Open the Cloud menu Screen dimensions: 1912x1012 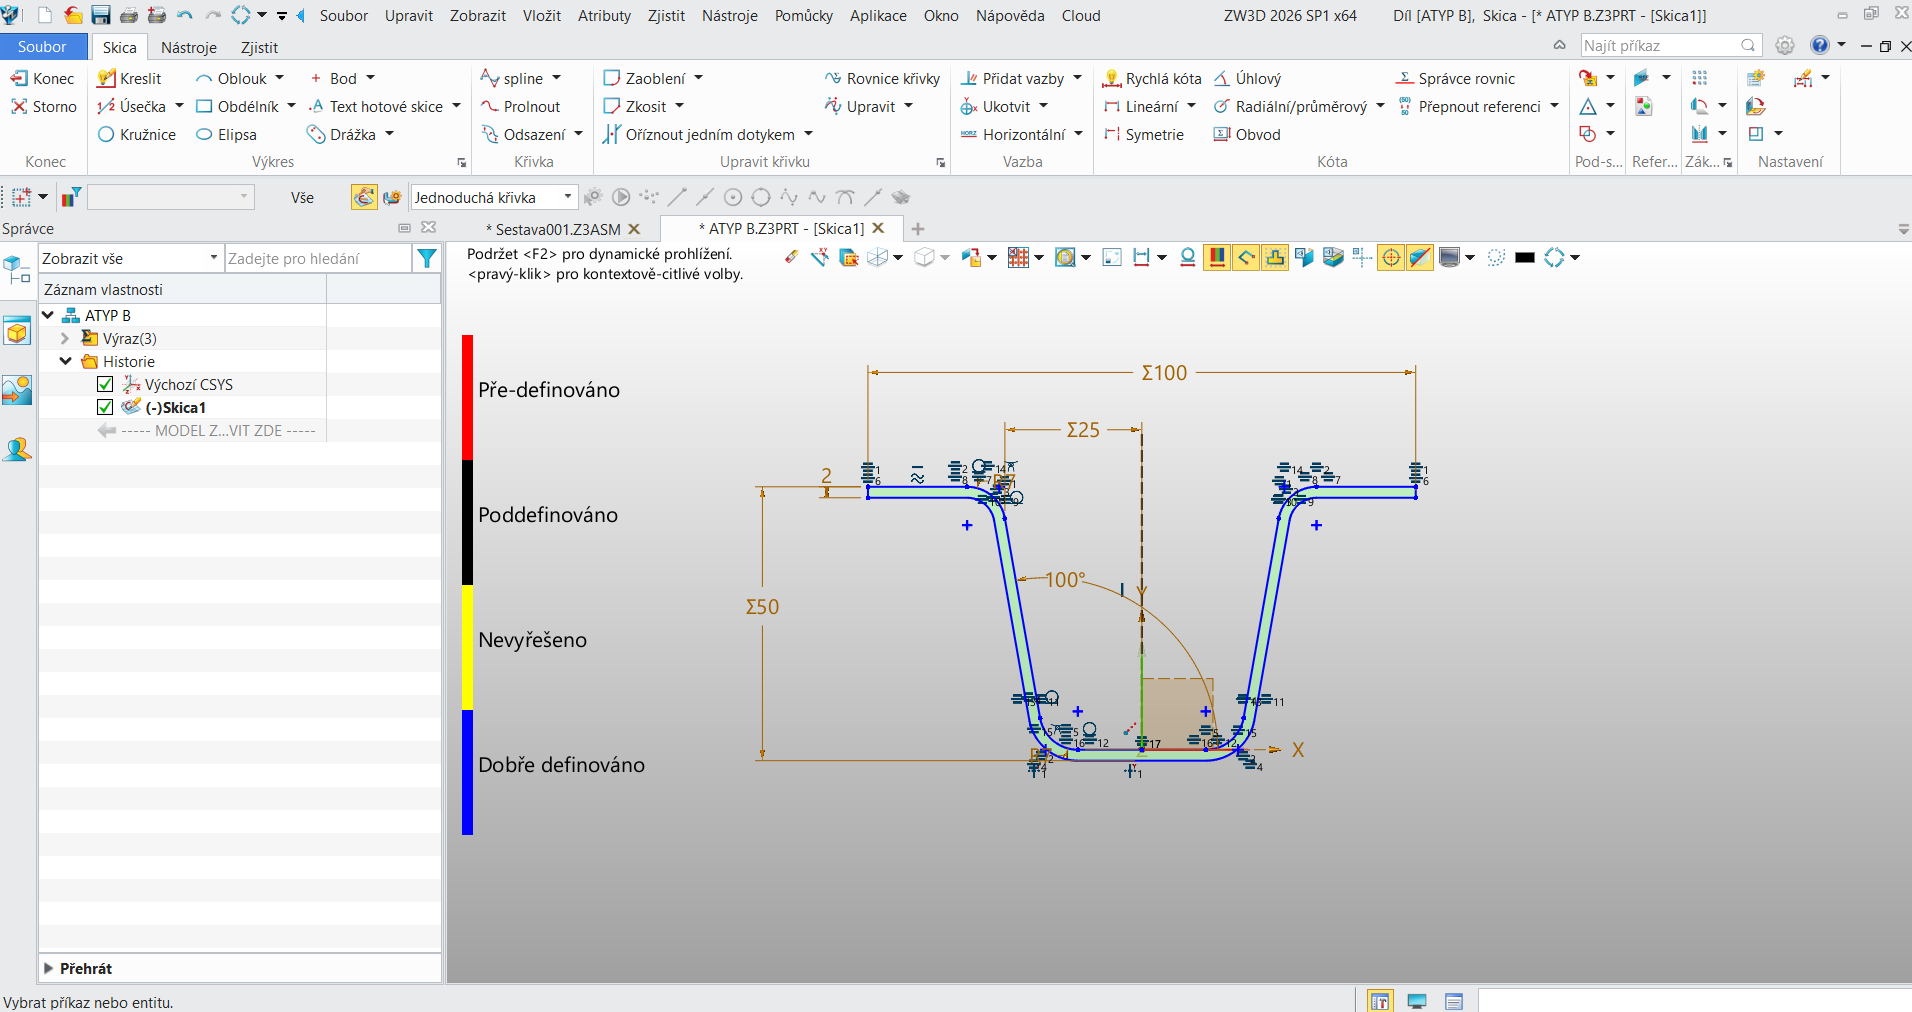tap(1081, 15)
